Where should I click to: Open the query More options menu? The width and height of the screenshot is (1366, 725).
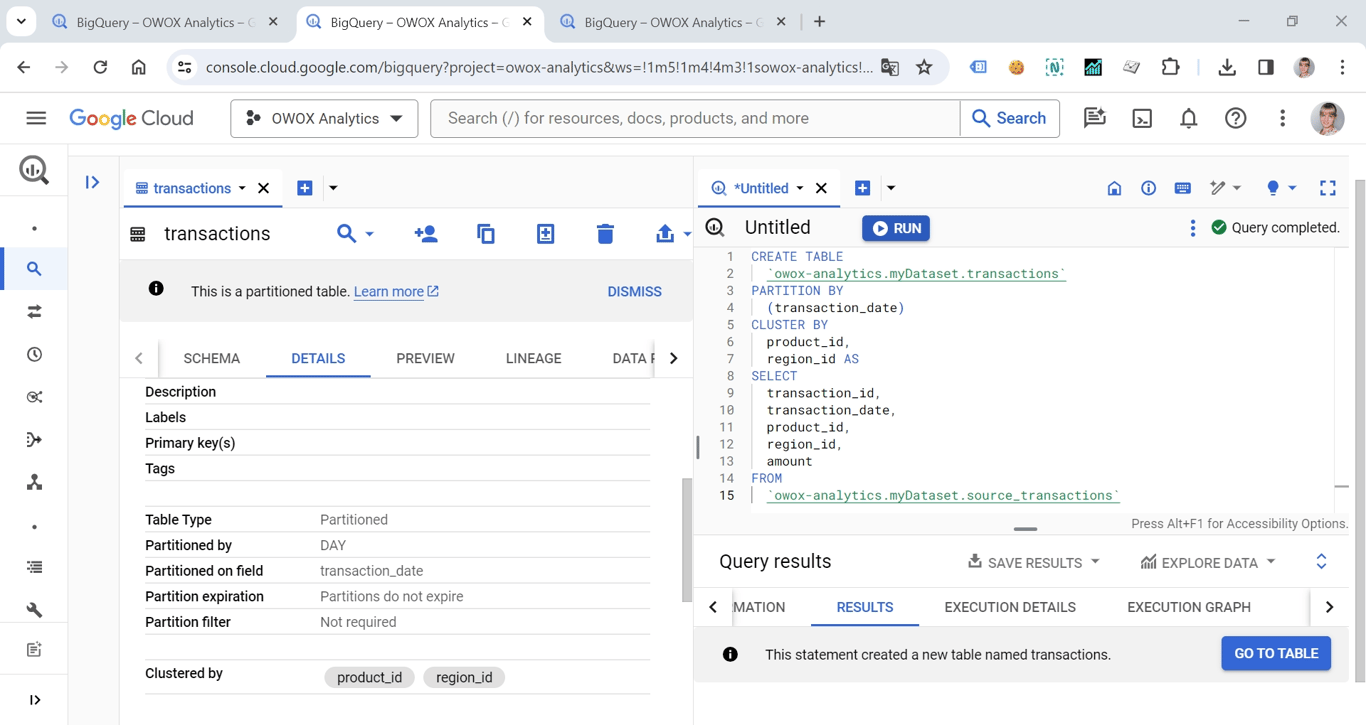1192,228
